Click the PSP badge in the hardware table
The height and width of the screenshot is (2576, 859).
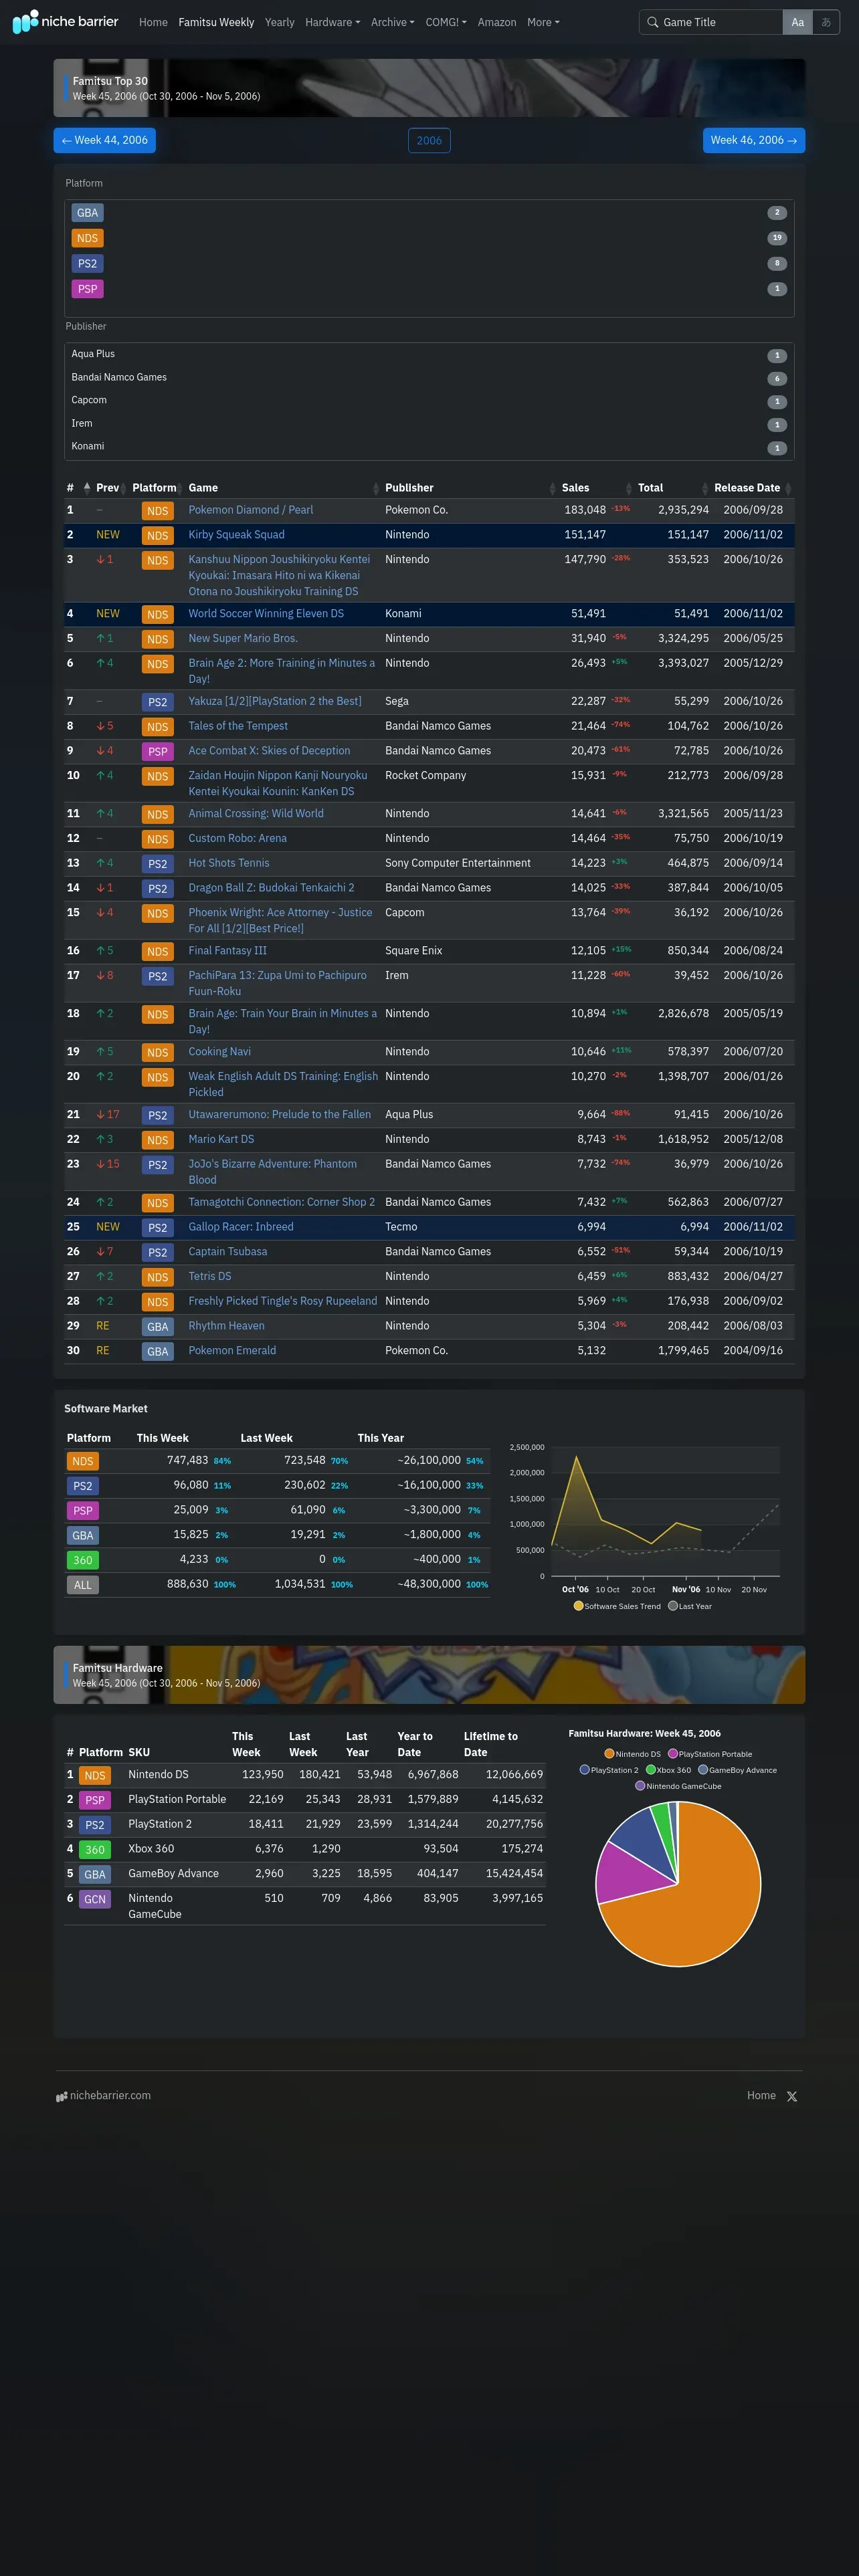(x=95, y=1800)
